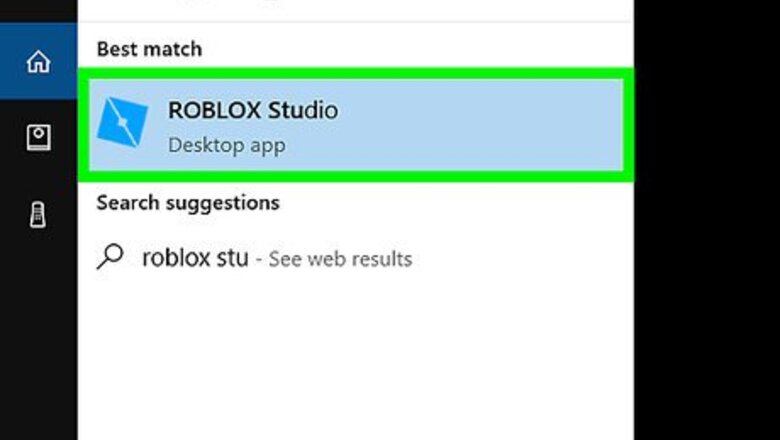Click the empty sidebar area below the icons
780x440 pixels.
point(38,340)
